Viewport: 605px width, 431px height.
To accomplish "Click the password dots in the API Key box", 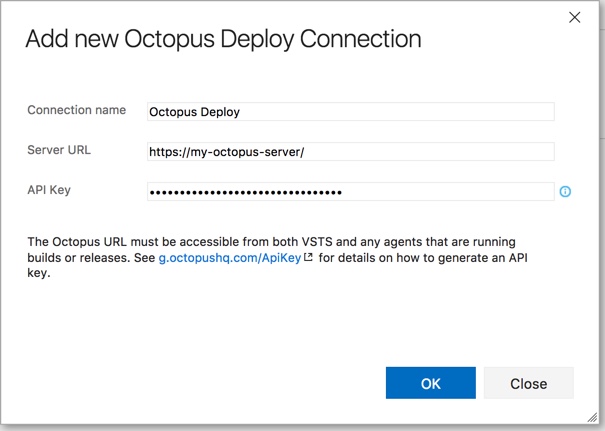I will tap(246, 192).
